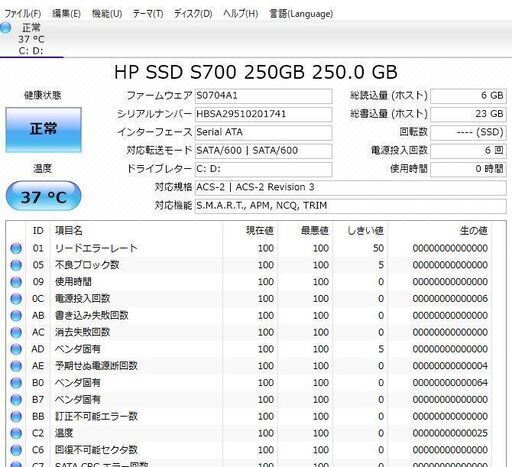Click power-on count value 6 回
Viewport: 512px width, 467px height.
click(x=468, y=151)
